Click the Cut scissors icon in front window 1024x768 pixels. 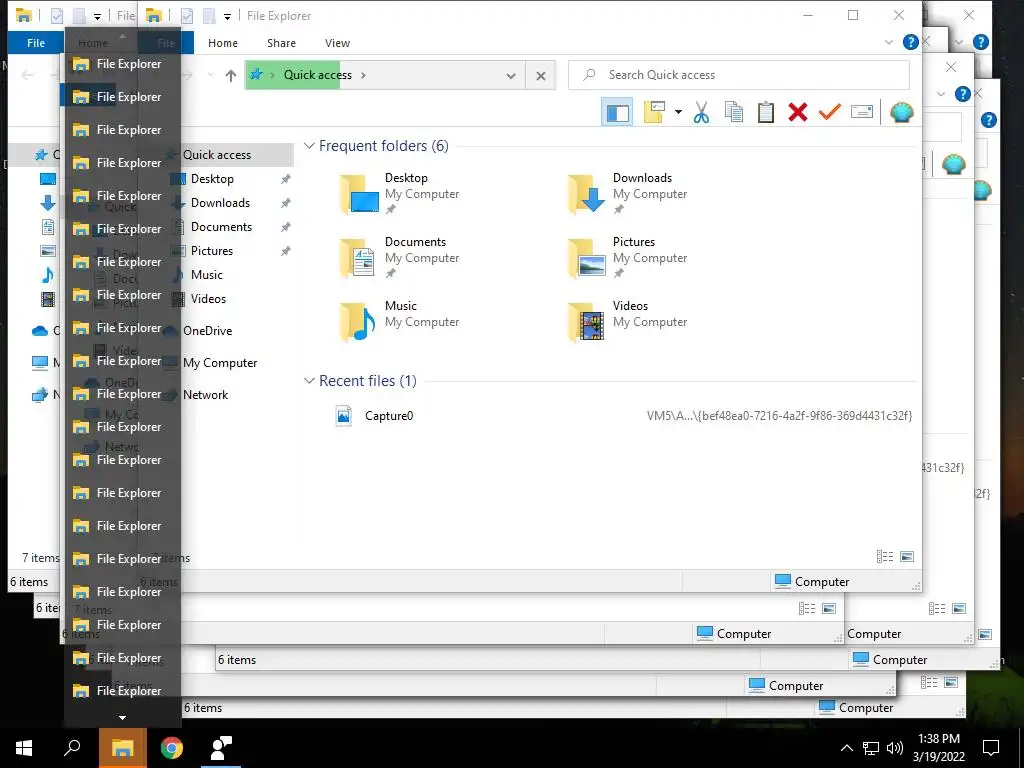coord(701,112)
